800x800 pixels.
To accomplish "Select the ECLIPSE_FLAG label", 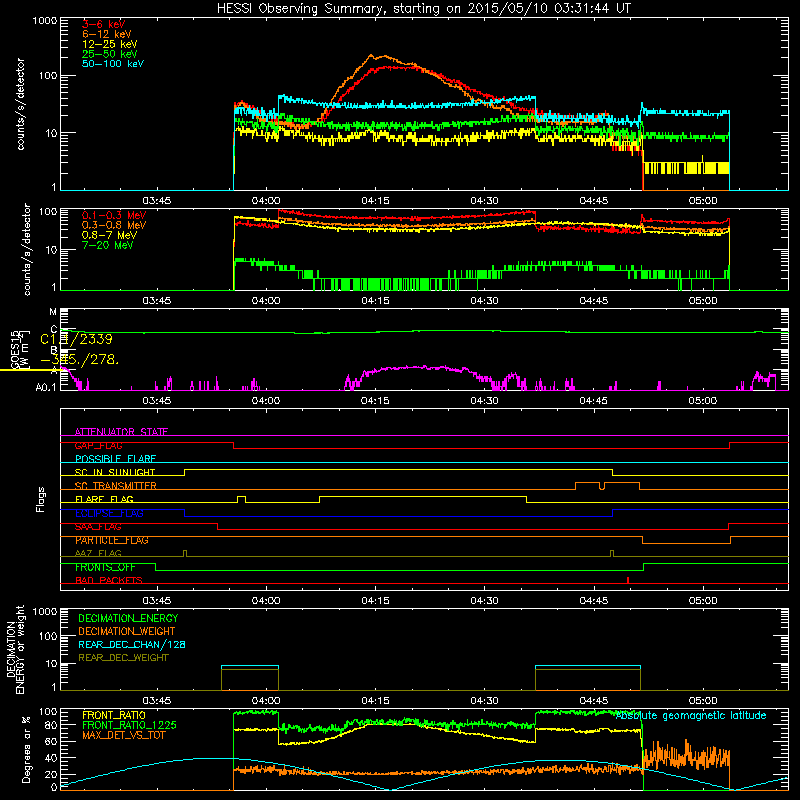I will 109,513.
